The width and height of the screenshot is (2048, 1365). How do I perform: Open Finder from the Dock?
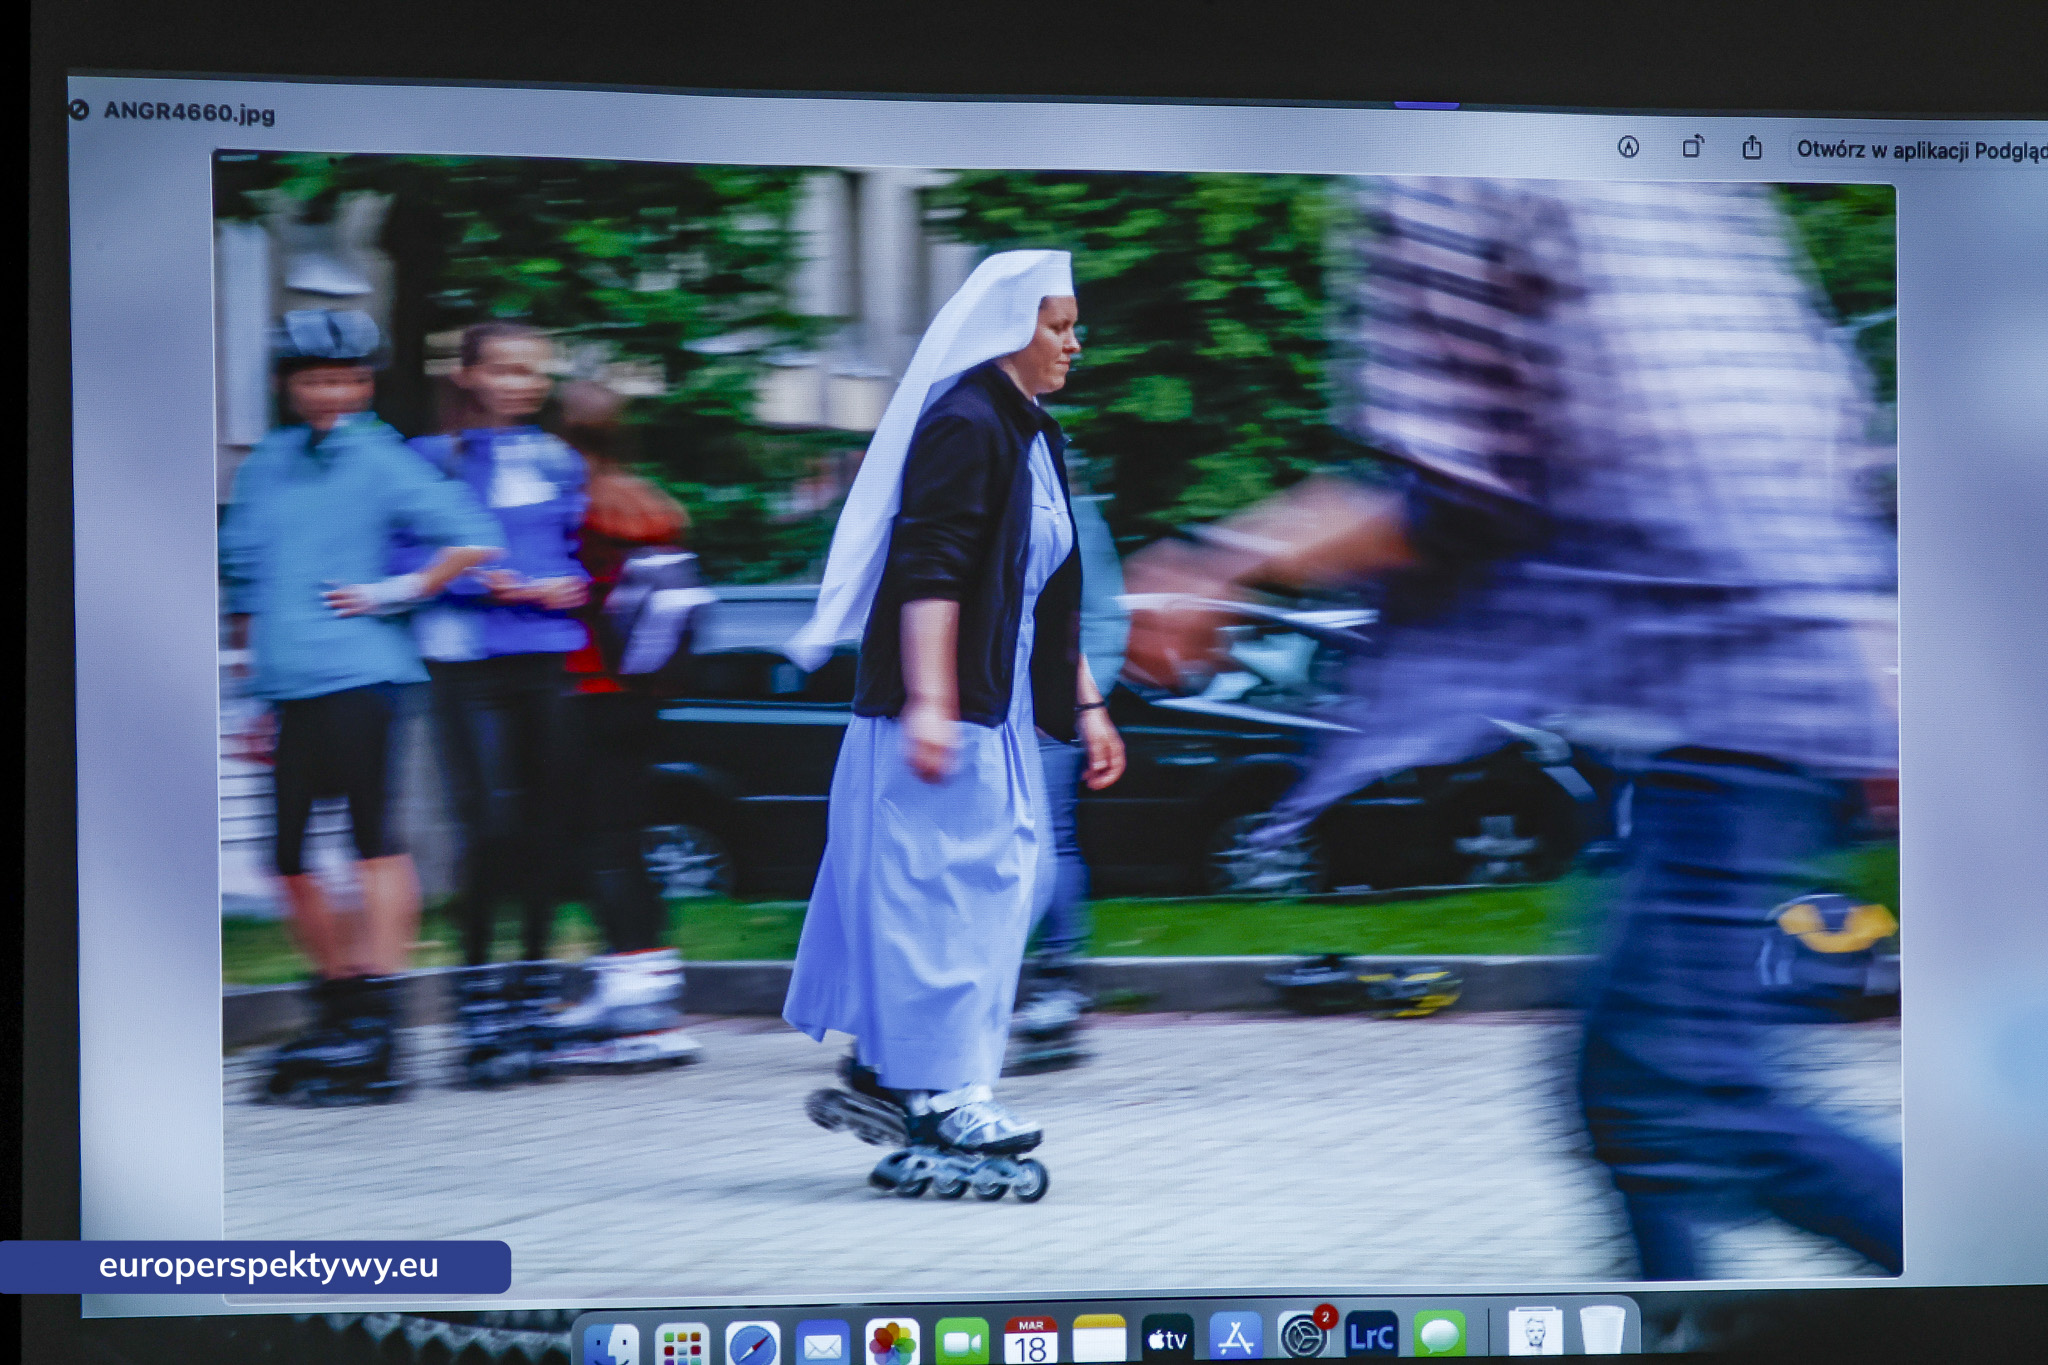click(x=611, y=1344)
